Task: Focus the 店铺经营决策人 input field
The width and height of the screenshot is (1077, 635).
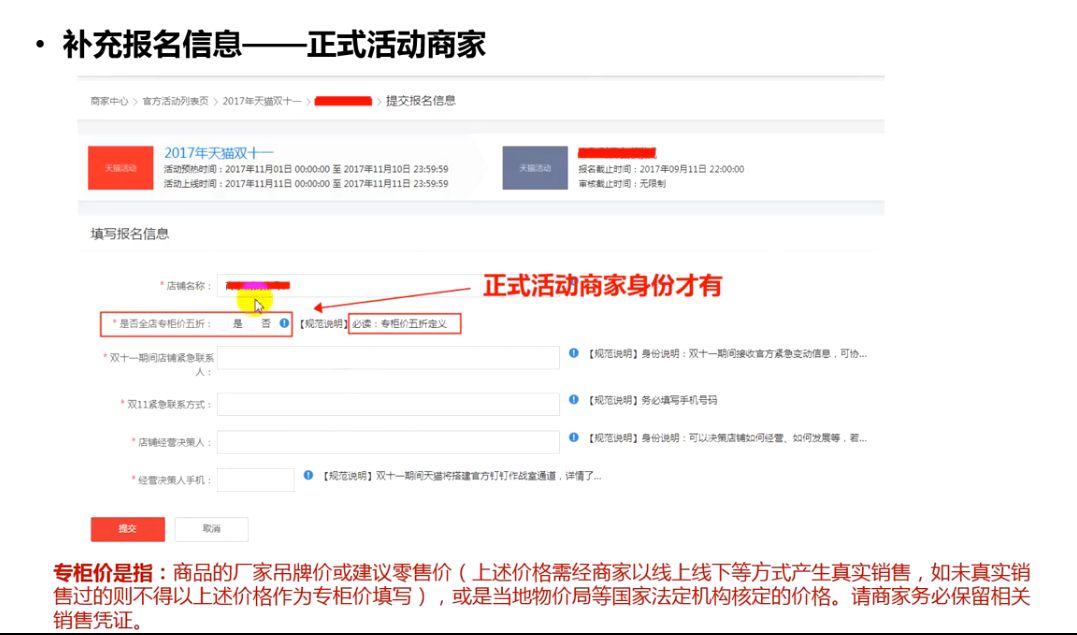Action: click(388, 442)
